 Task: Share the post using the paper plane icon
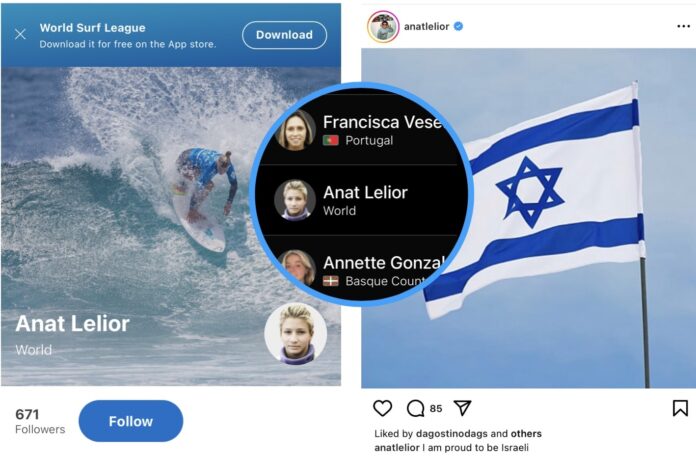(462, 408)
